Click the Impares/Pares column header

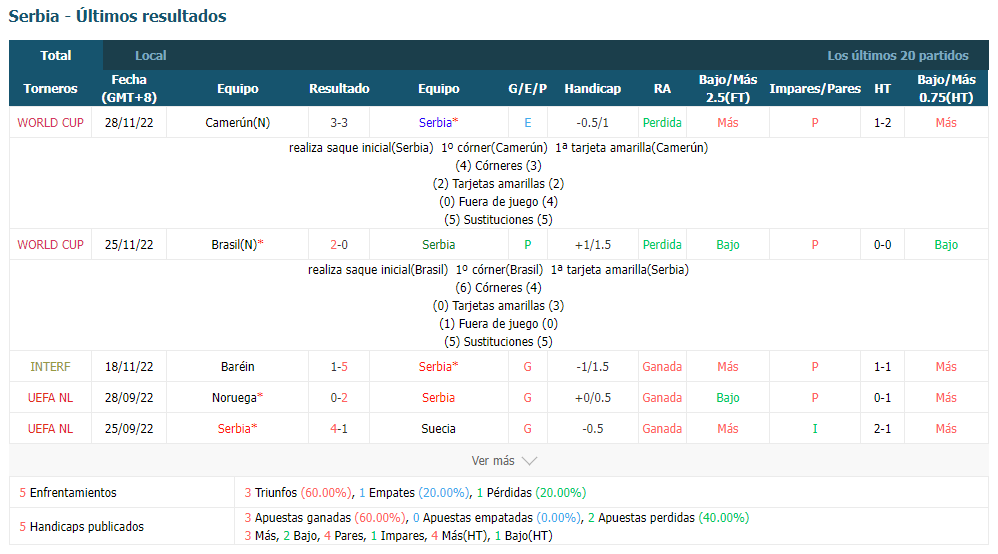point(815,89)
